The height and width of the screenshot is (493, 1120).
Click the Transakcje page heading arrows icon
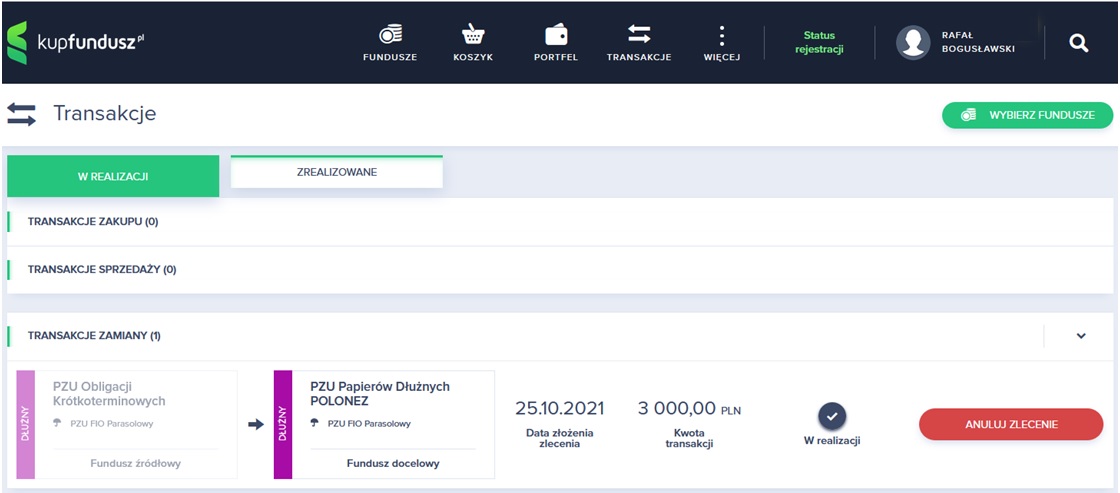(21, 114)
